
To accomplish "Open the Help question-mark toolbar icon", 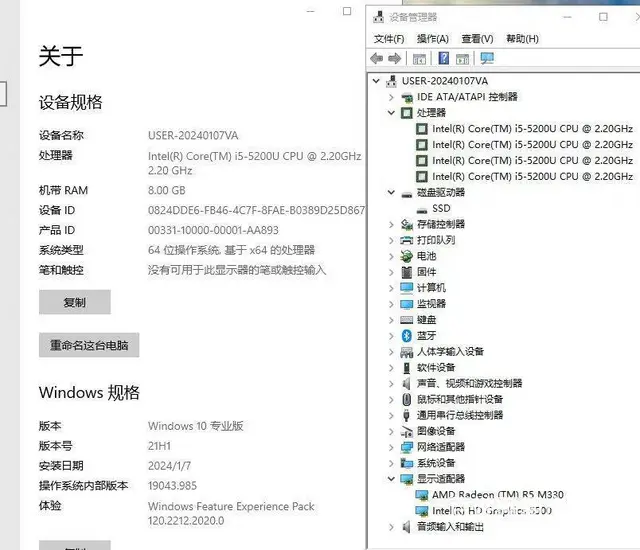I will [x=444, y=58].
